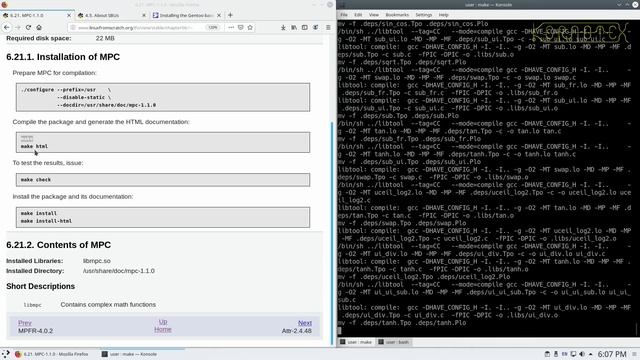Reload the current Firefox page
The height and width of the screenshot is (360, 640).
pos(28,27)
